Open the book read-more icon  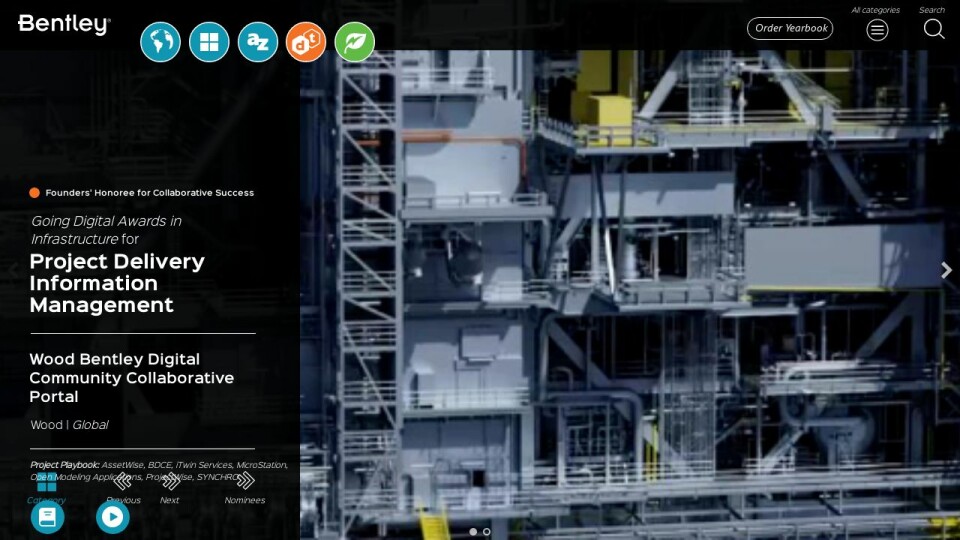click(x=48, y=517)
